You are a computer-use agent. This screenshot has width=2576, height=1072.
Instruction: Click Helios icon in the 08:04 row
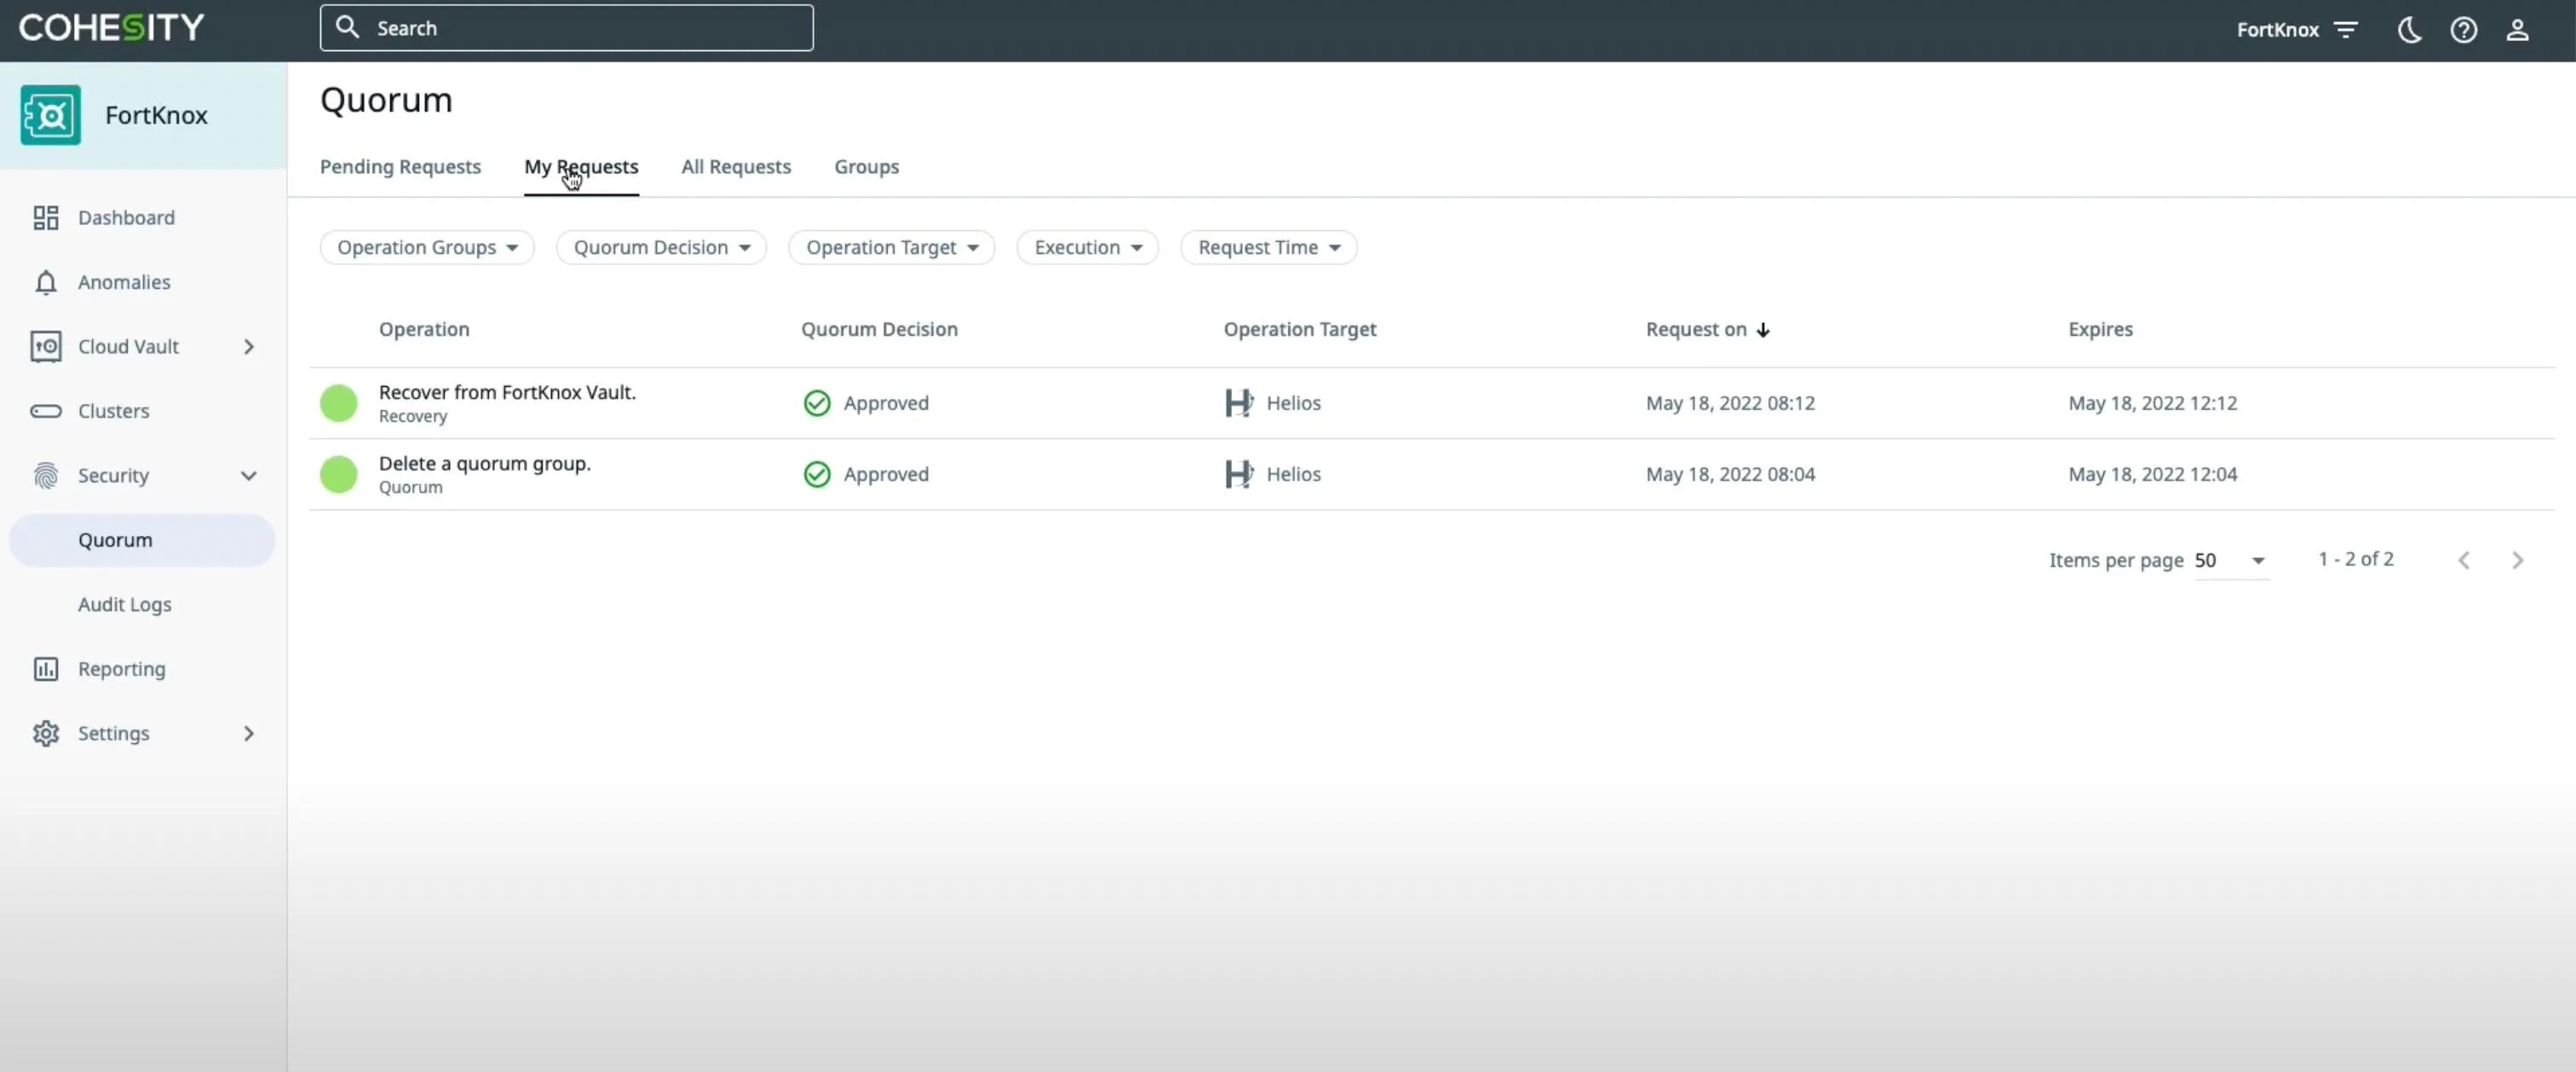[x=1239, y=474]
